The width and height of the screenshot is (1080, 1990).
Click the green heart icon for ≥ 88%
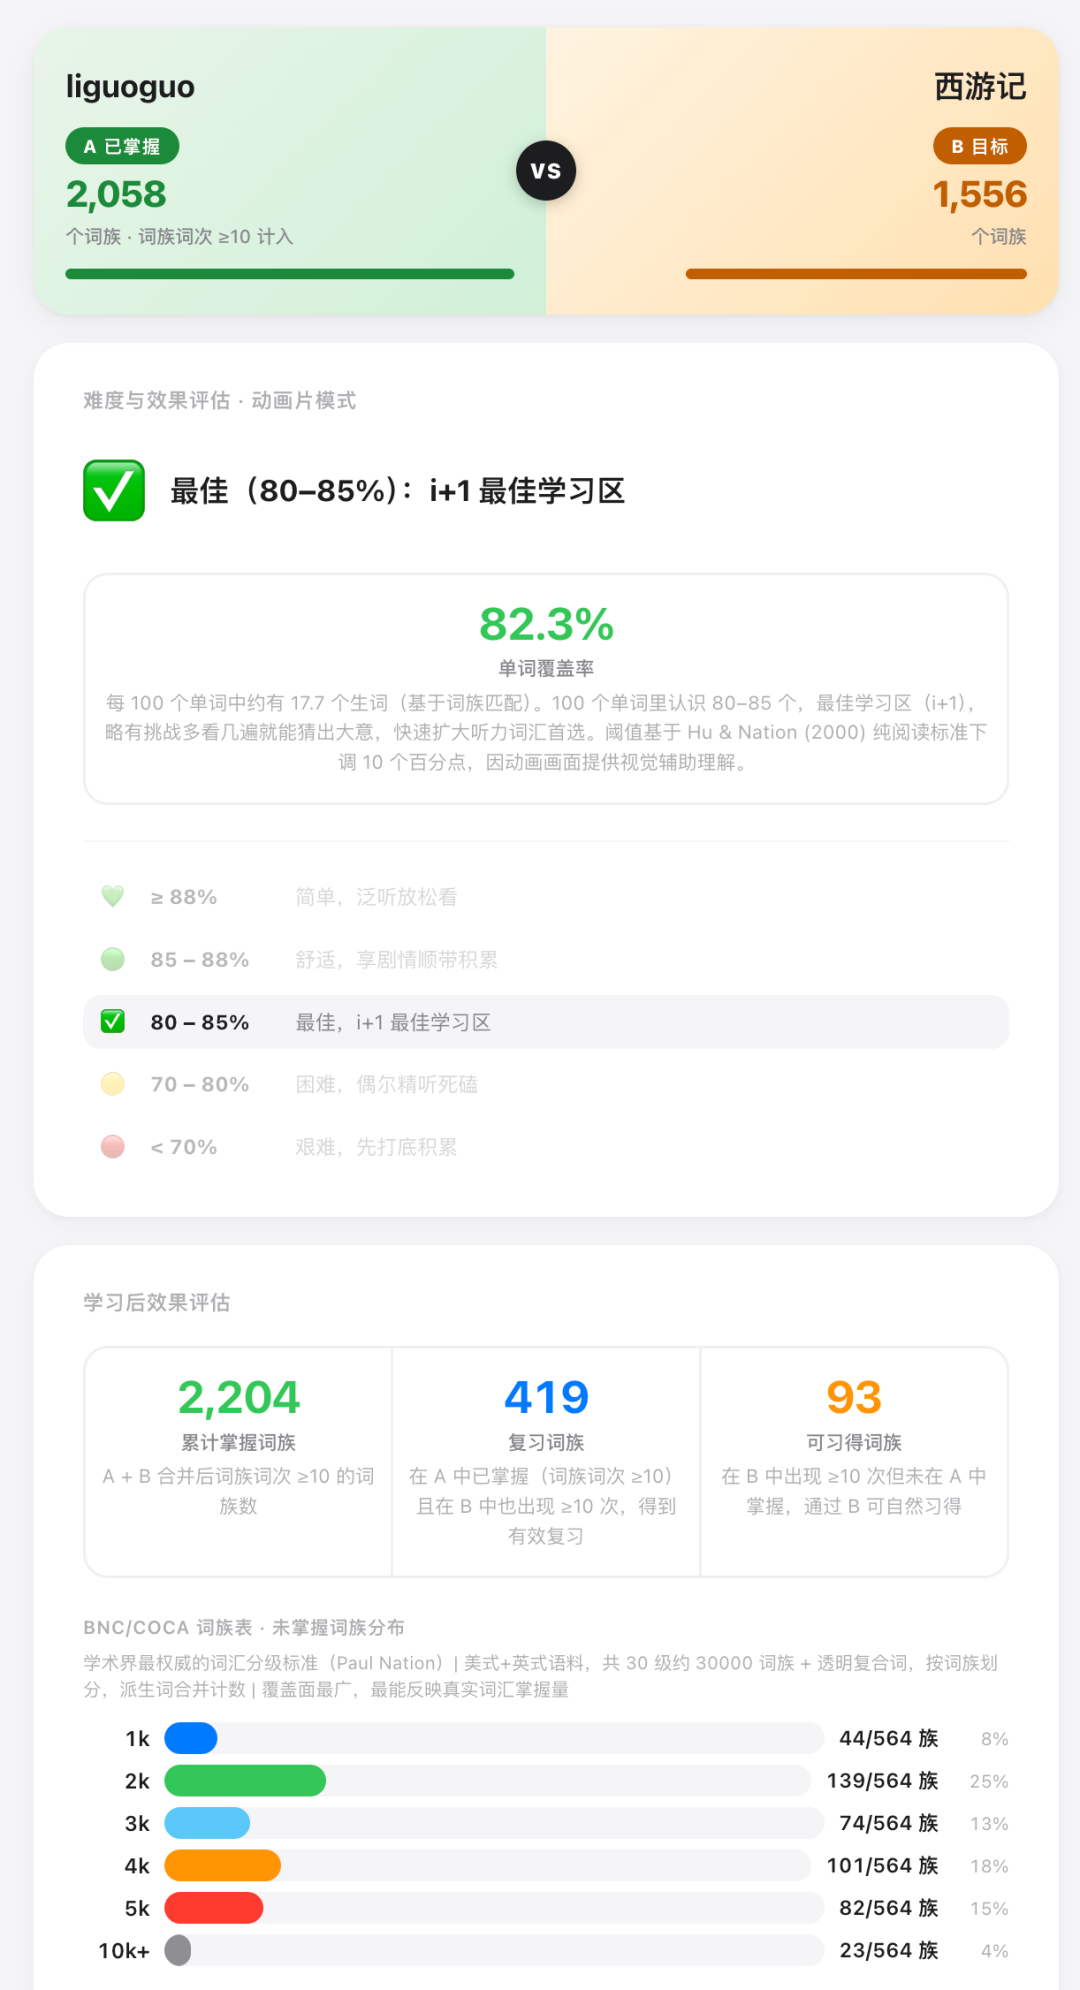coord(113,896)
